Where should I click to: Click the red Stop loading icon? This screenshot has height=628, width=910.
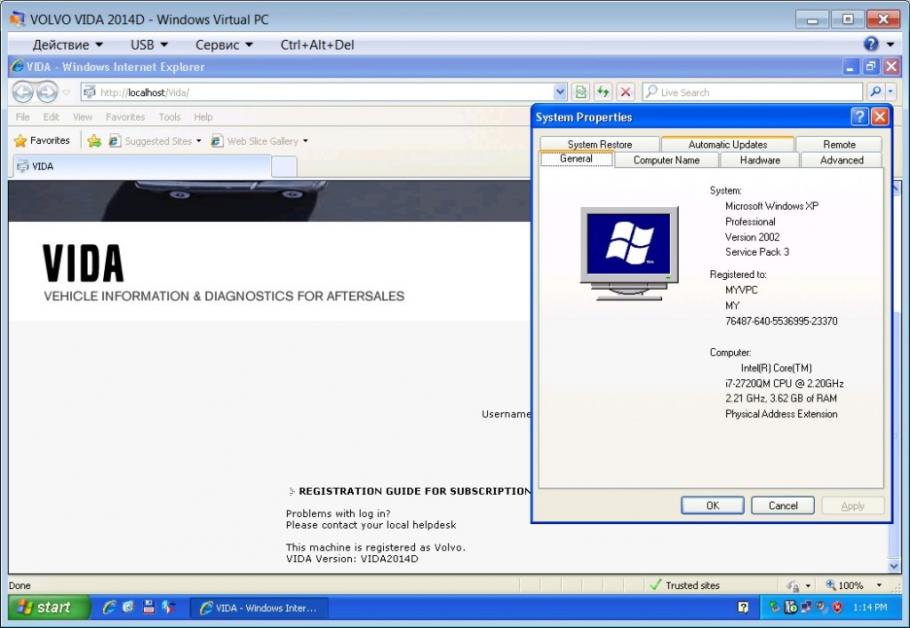click(626, 92)
